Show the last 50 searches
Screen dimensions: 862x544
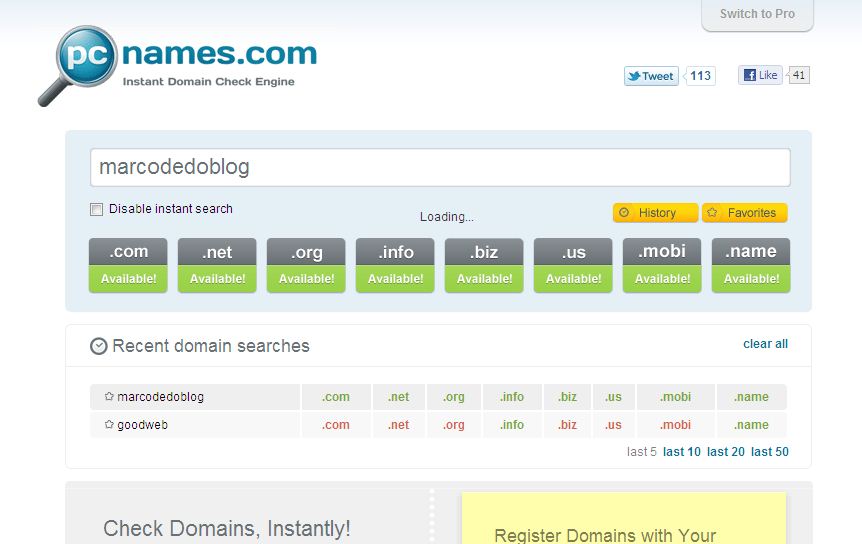point(770,452)
